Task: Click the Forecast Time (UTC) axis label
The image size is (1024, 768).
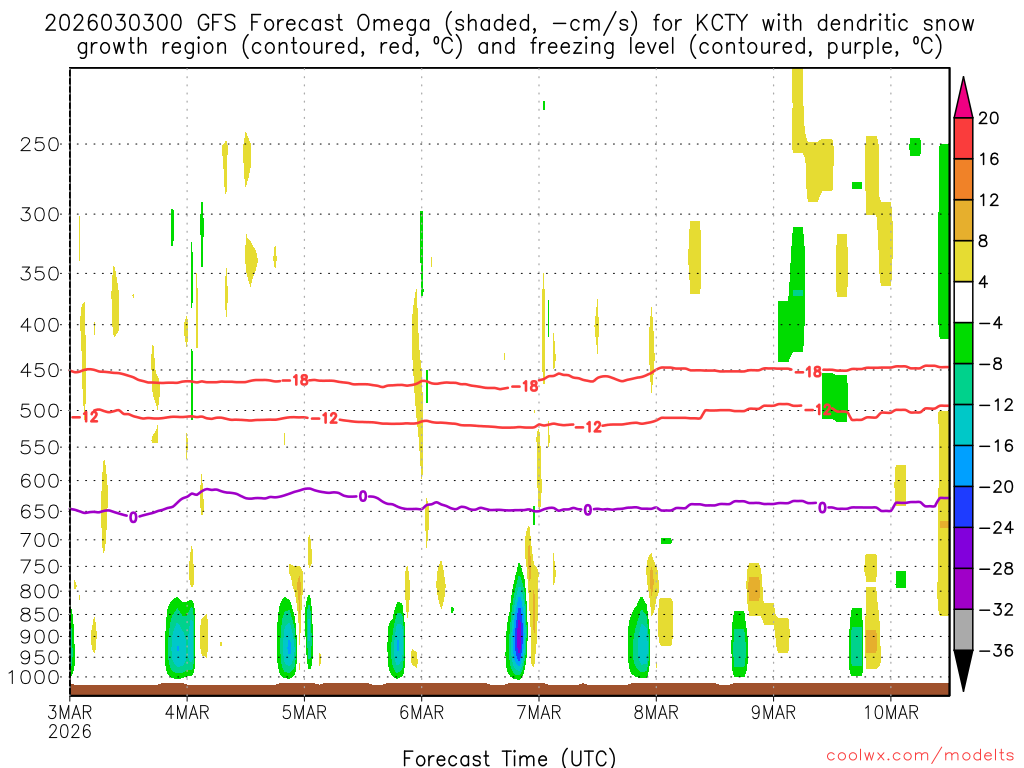Action: (509, 758)
